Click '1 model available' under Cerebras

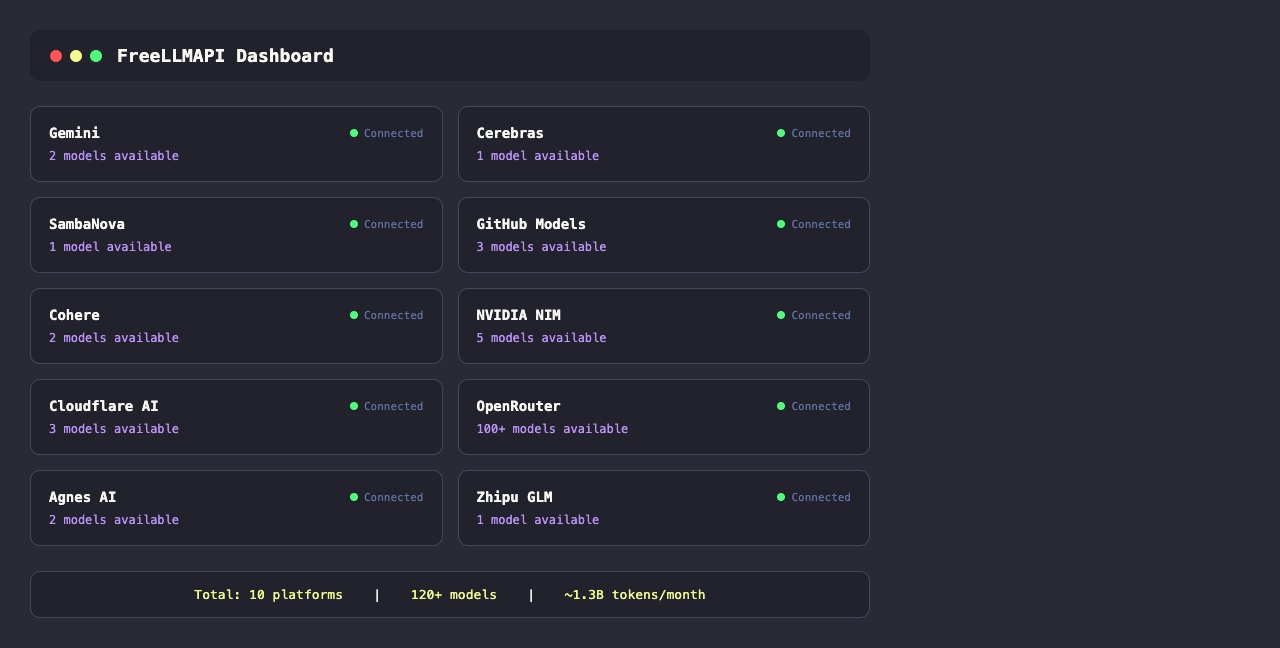point(538,156)
